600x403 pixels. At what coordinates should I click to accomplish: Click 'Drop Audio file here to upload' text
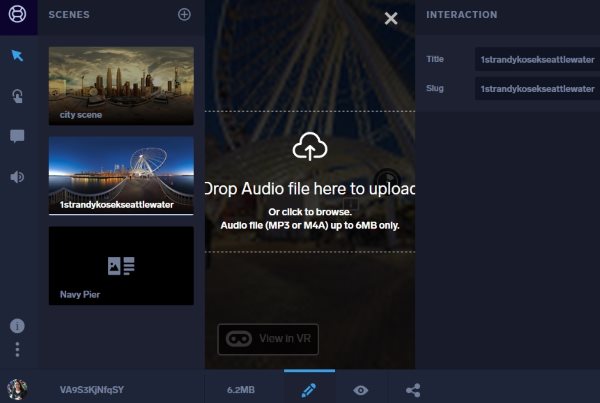pos(310,189)
